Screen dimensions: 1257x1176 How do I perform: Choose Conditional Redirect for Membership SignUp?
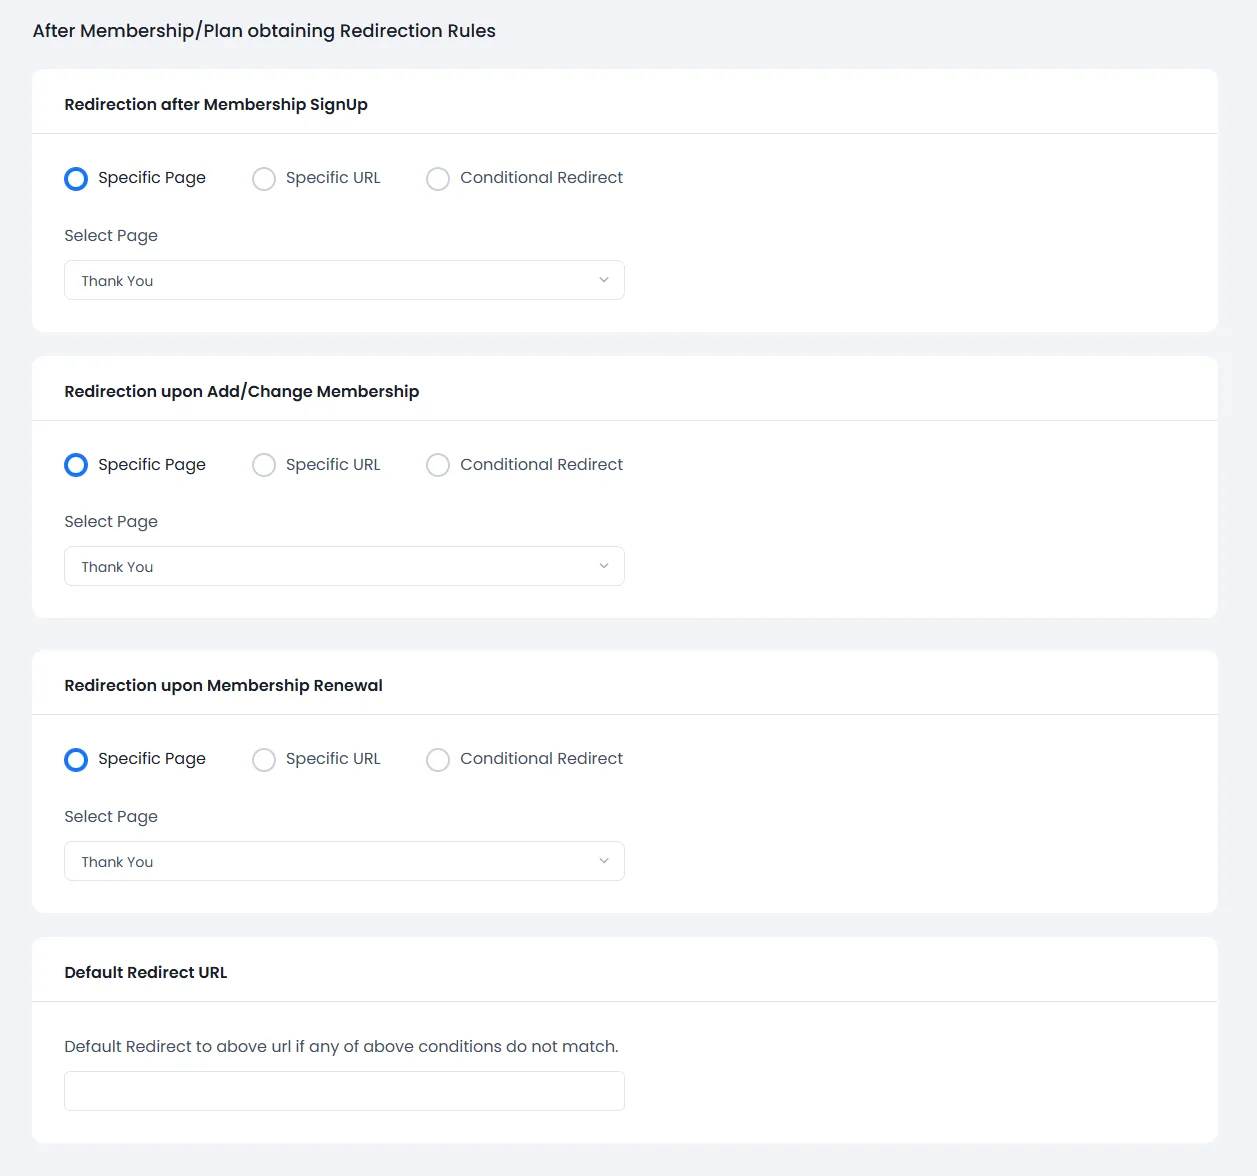pos(438,178)
